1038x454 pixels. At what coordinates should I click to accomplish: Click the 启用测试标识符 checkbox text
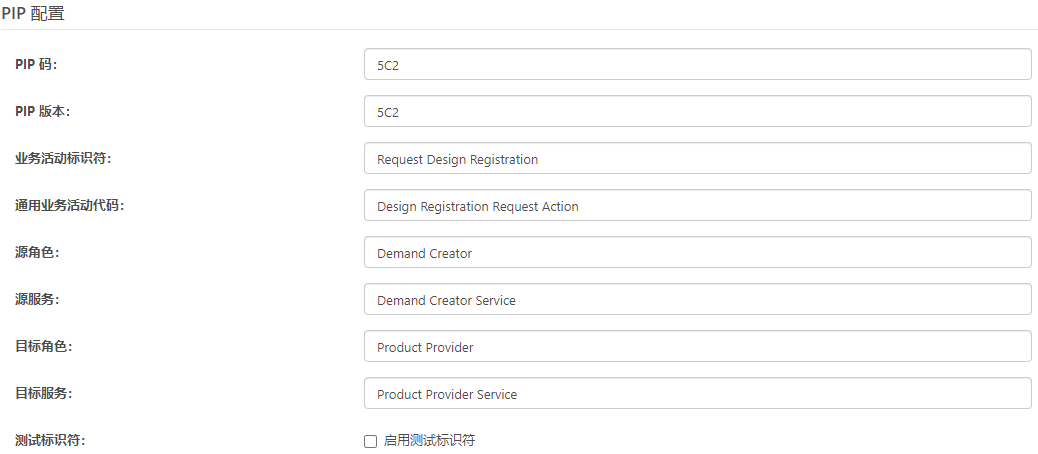pyautogui.click(x=429, y=441)
